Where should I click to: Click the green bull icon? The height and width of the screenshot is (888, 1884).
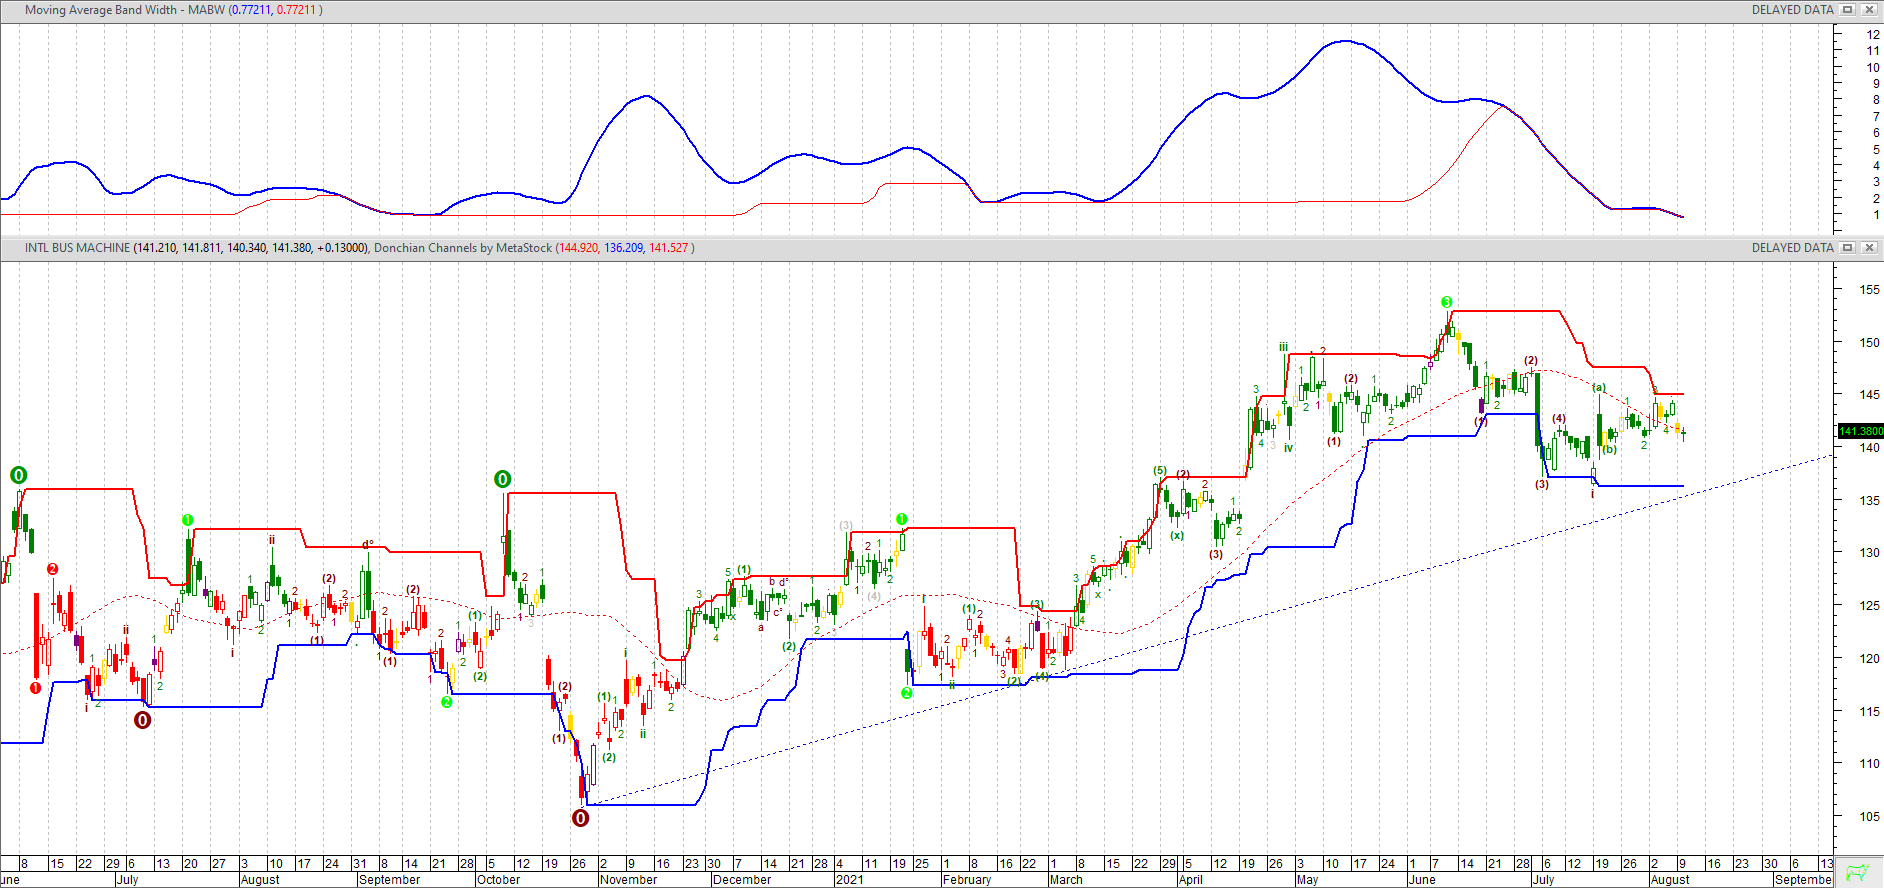tap(1858, 873)
